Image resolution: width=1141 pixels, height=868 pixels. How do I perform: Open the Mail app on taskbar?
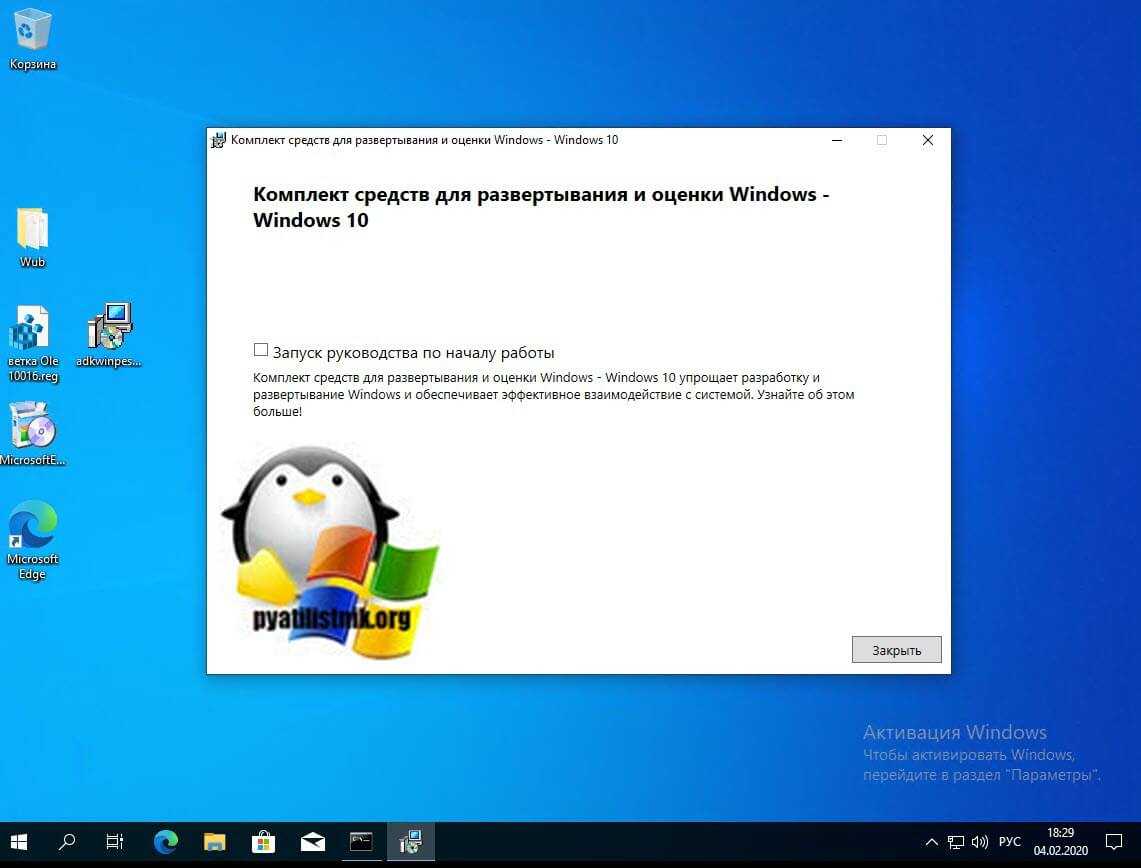(x=312, y=842)
